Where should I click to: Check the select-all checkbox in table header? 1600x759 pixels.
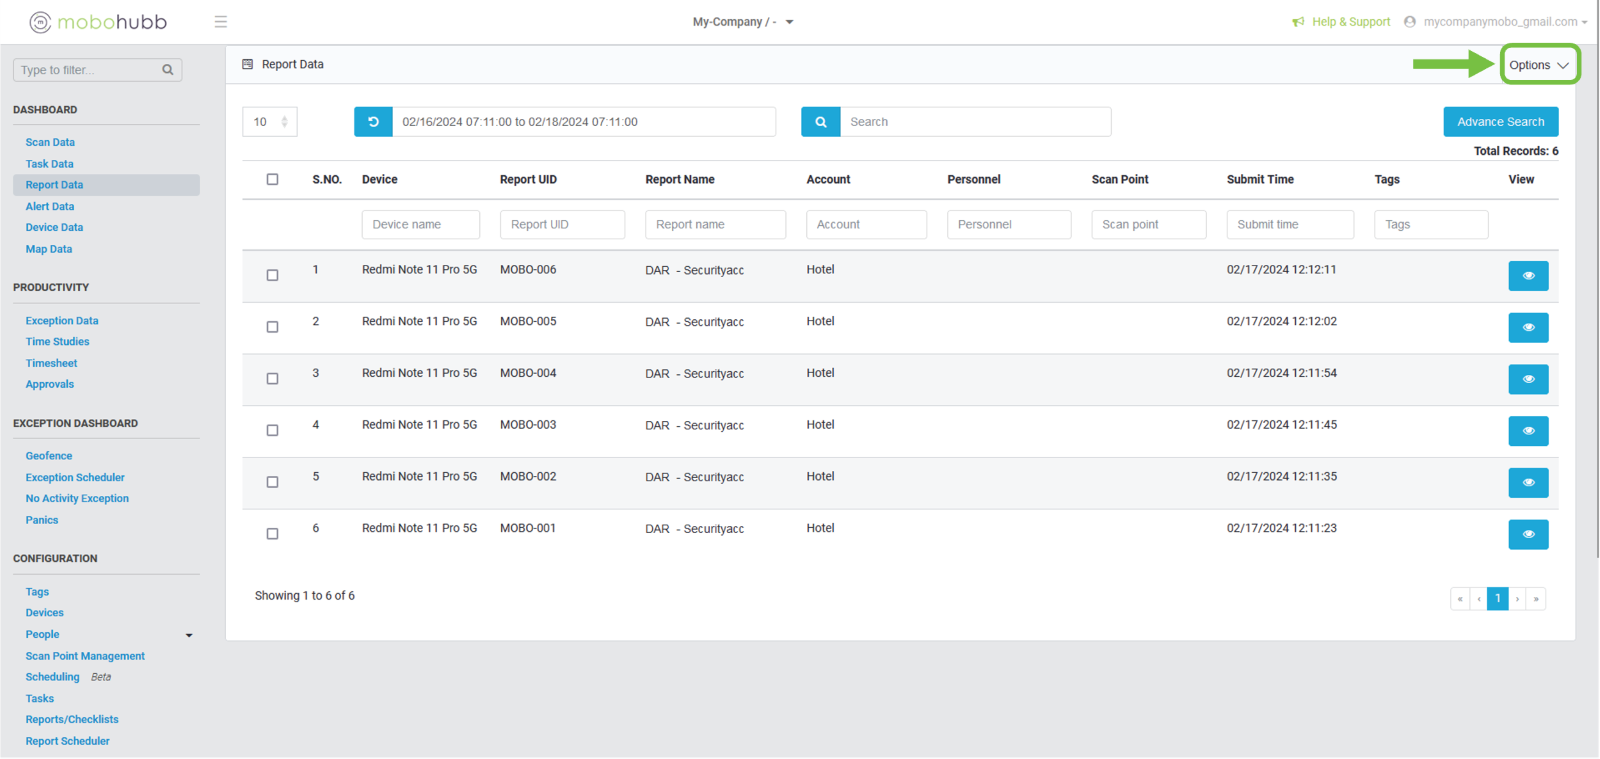tap(272, 180)
